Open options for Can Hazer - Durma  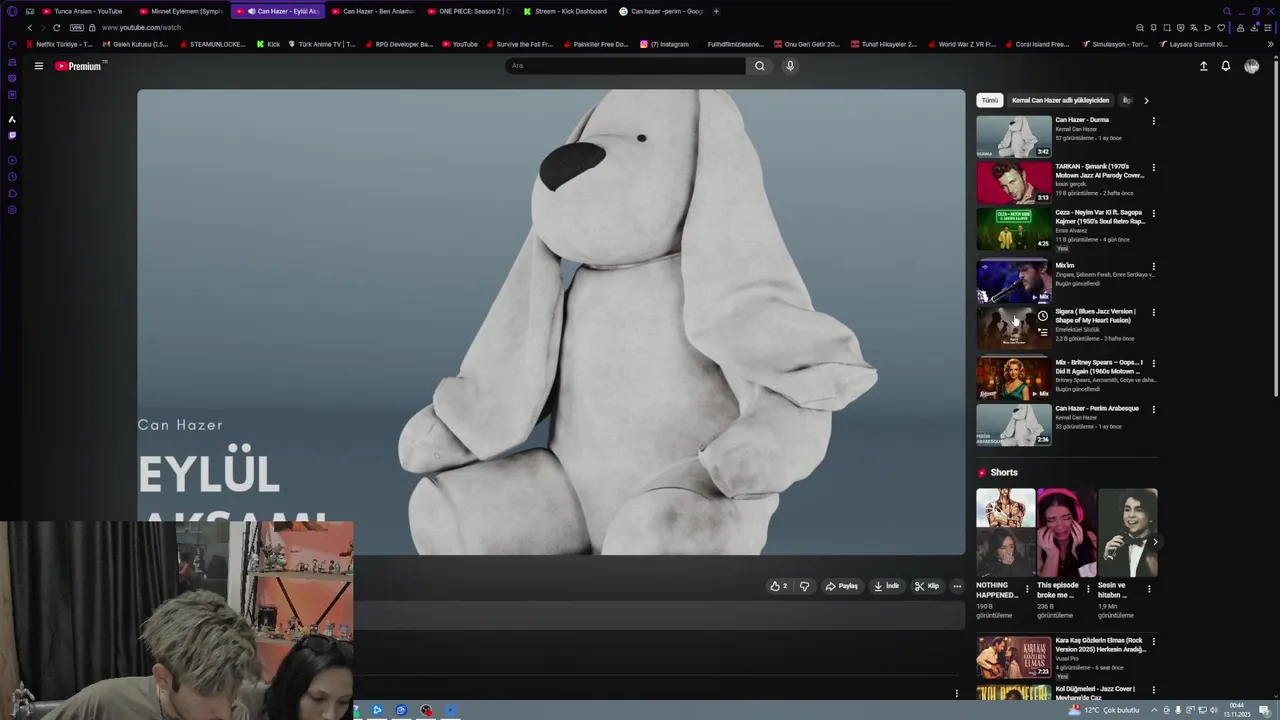click(x=1153, y=121)
